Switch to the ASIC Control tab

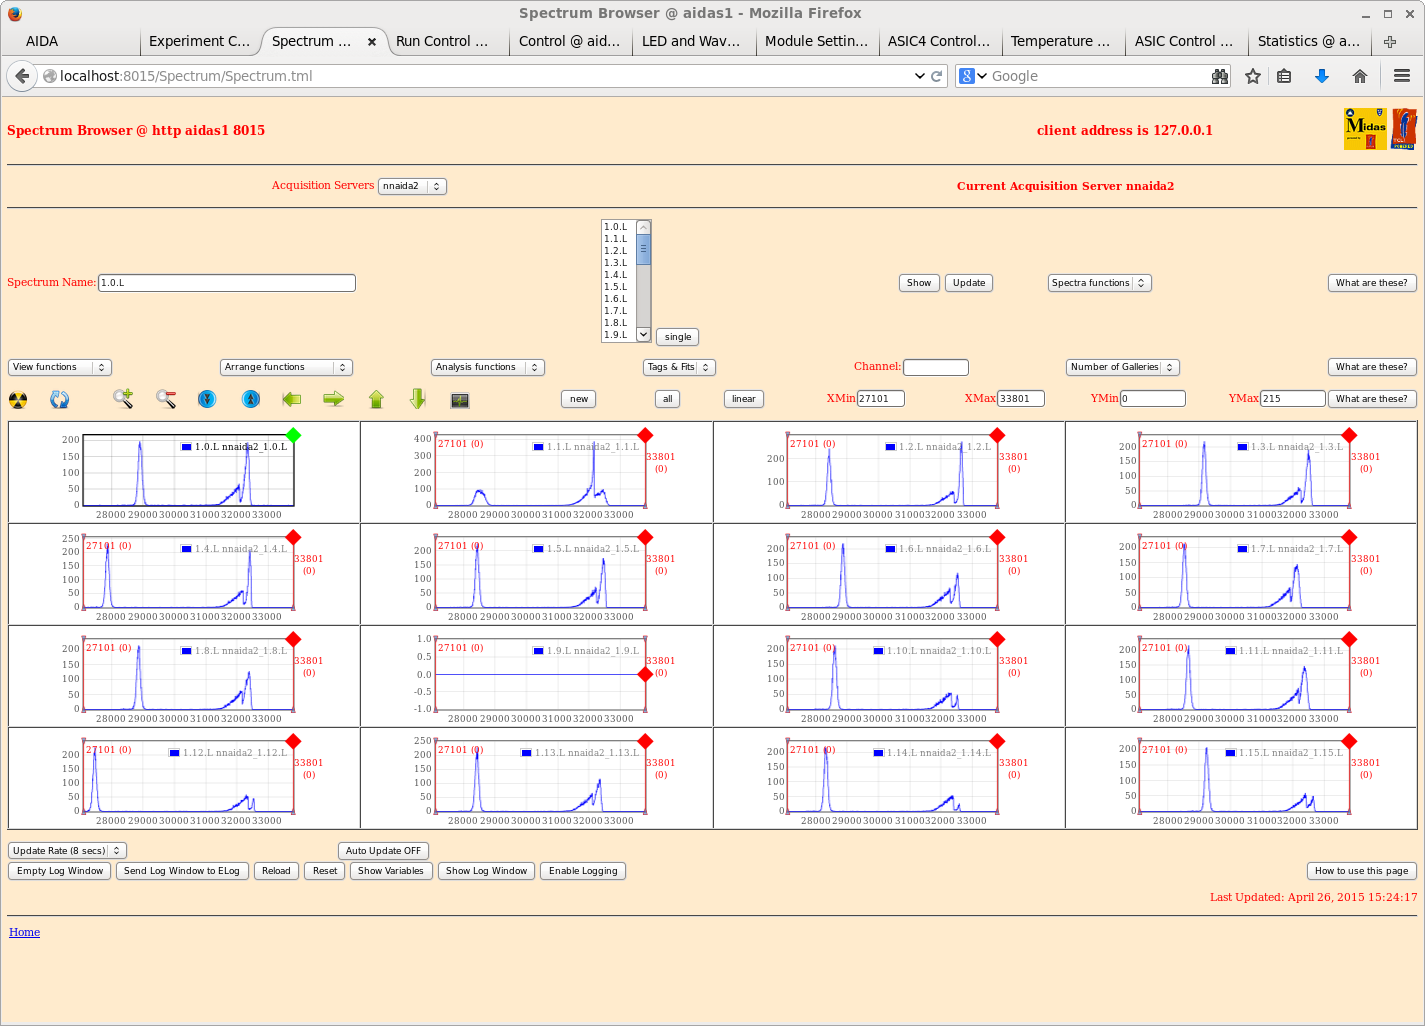(x=1186, y=41)
